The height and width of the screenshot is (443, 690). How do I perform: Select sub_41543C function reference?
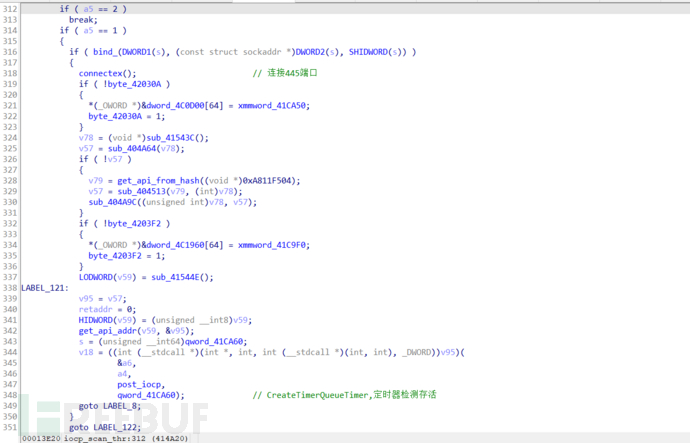(x=170, y=138)
